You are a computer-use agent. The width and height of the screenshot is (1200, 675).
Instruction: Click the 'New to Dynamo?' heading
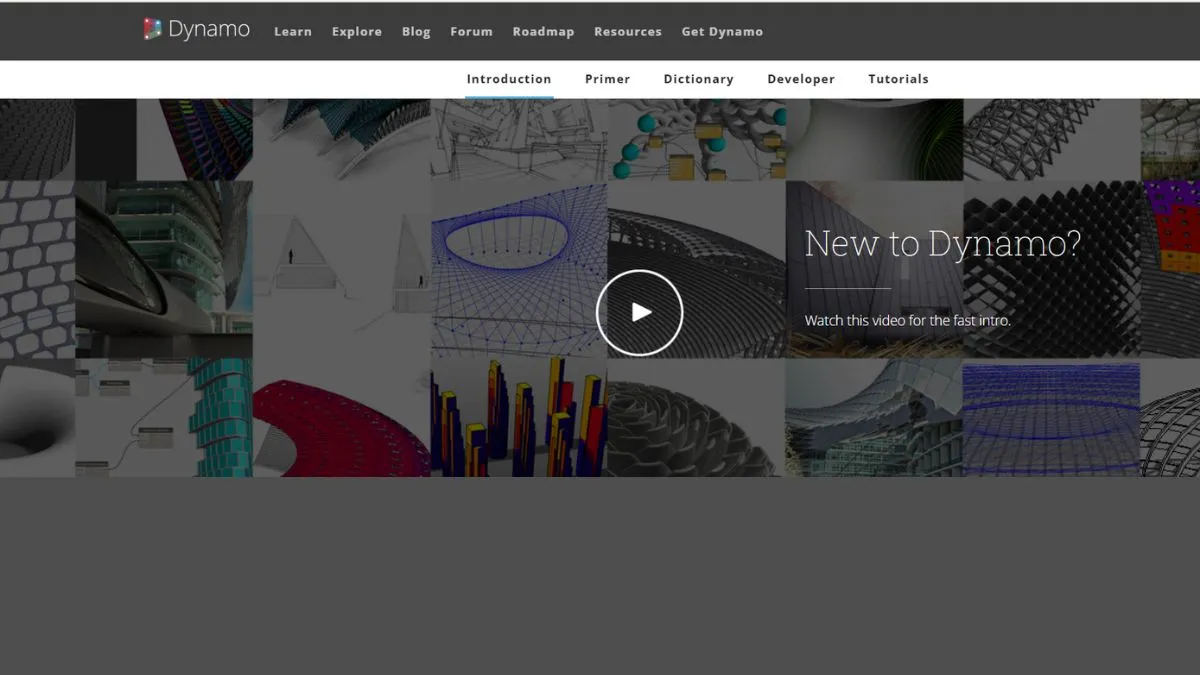[x=943, y=243]
